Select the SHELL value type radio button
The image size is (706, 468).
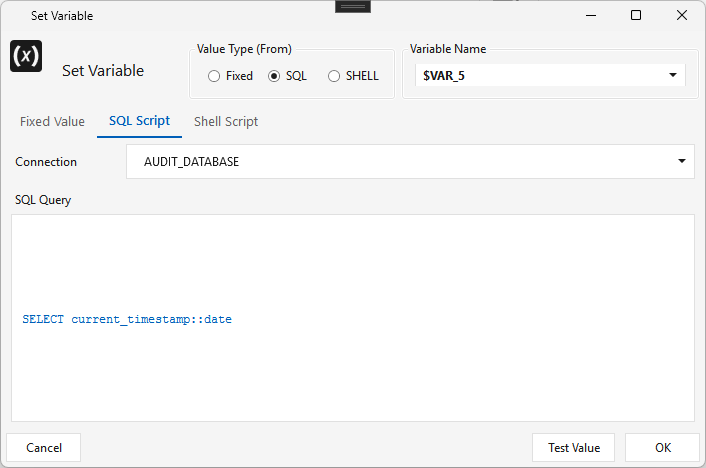(334, 76)
